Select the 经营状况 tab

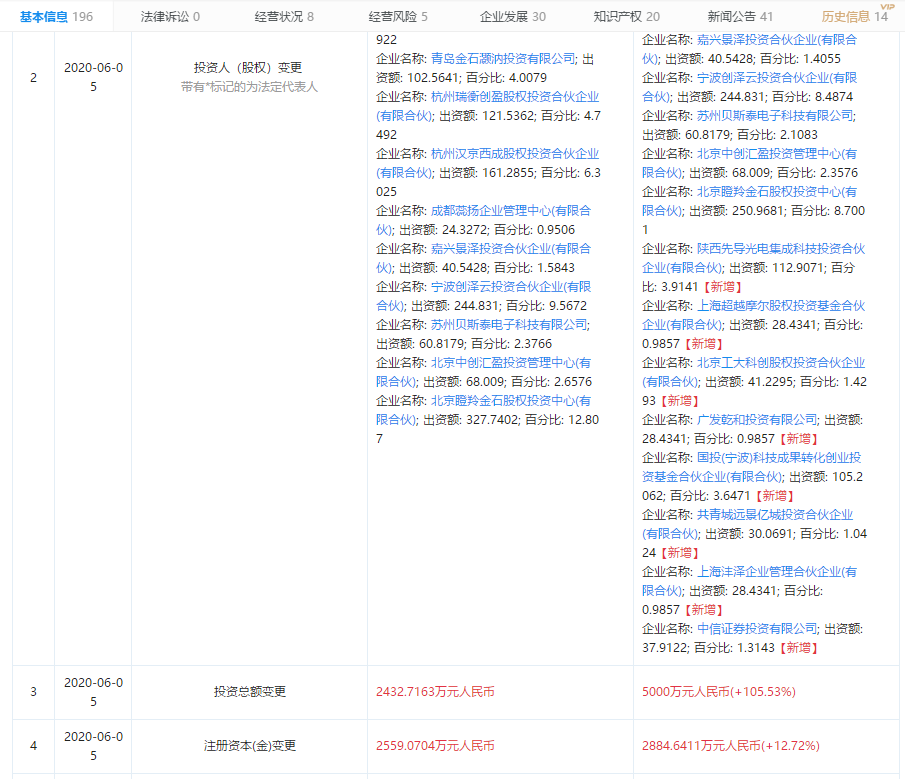pyautogui.click(x=284, y=16)
